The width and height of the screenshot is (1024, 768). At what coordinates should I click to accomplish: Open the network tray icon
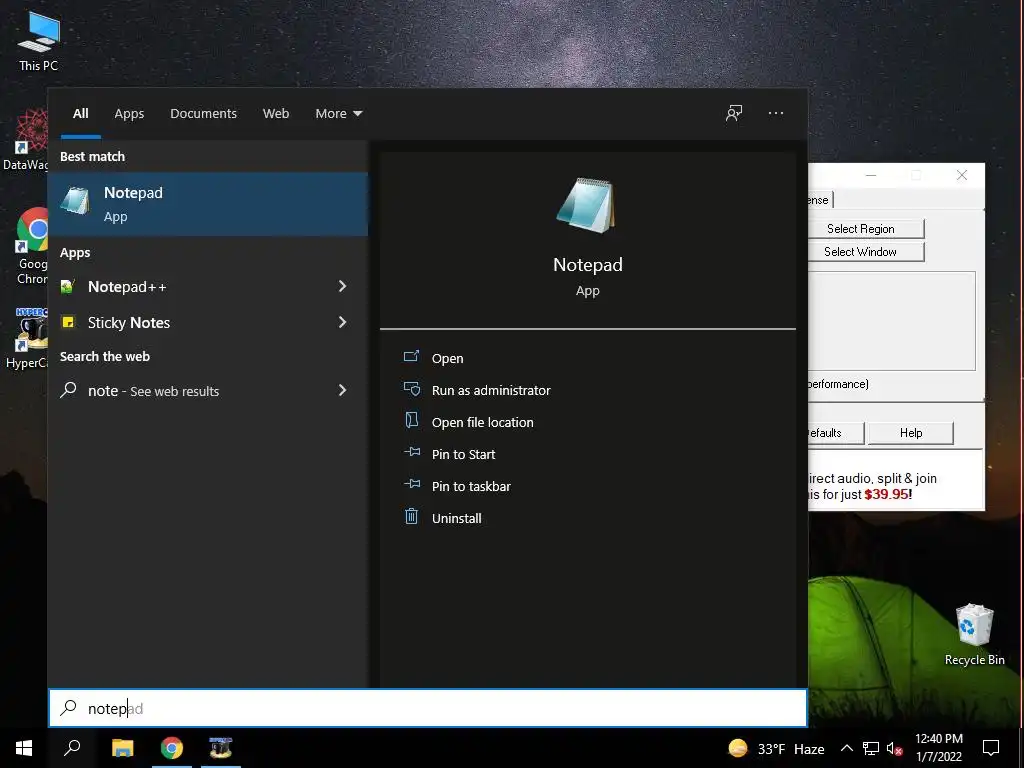[x=871, y=748]
